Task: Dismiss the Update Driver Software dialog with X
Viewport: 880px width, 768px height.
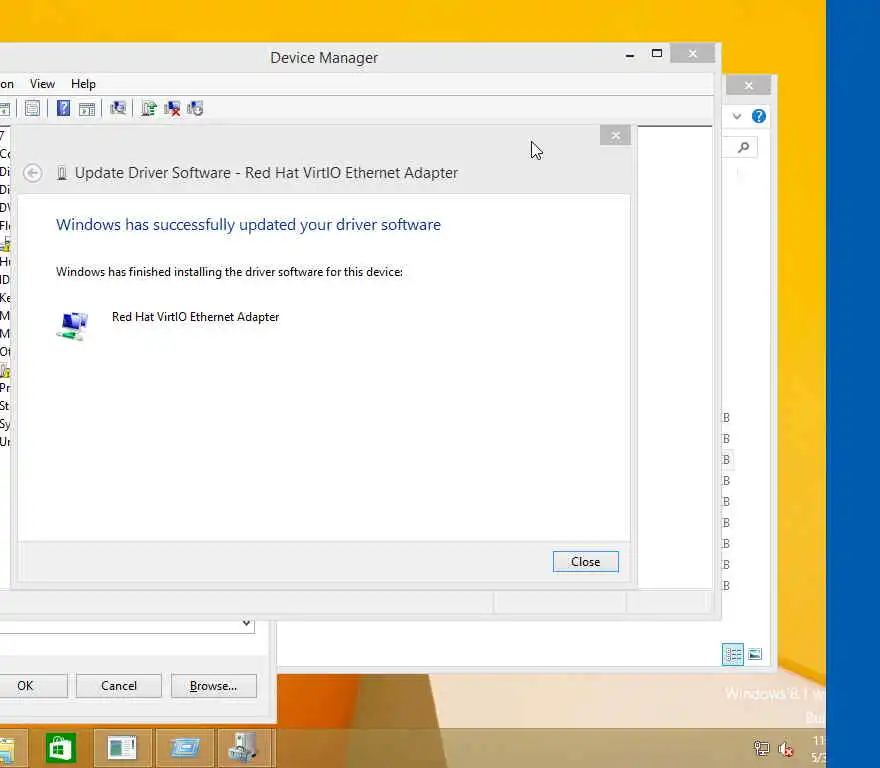Action: [615, 135]
